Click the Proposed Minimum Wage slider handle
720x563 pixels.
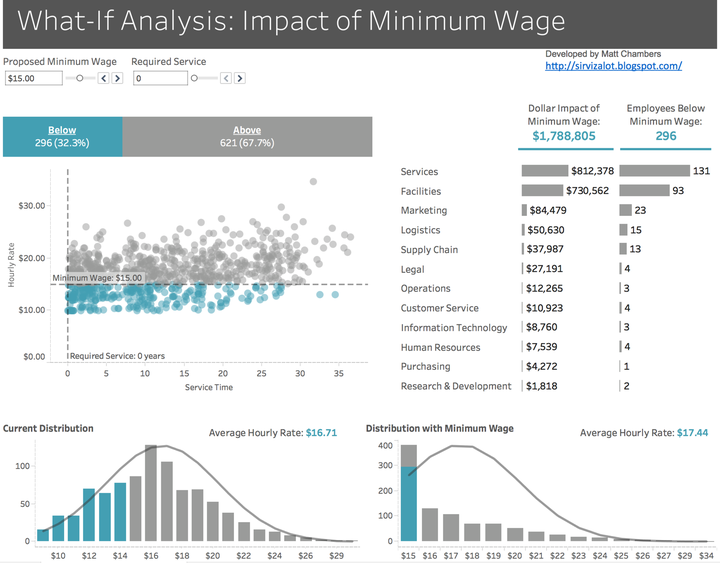79,78
